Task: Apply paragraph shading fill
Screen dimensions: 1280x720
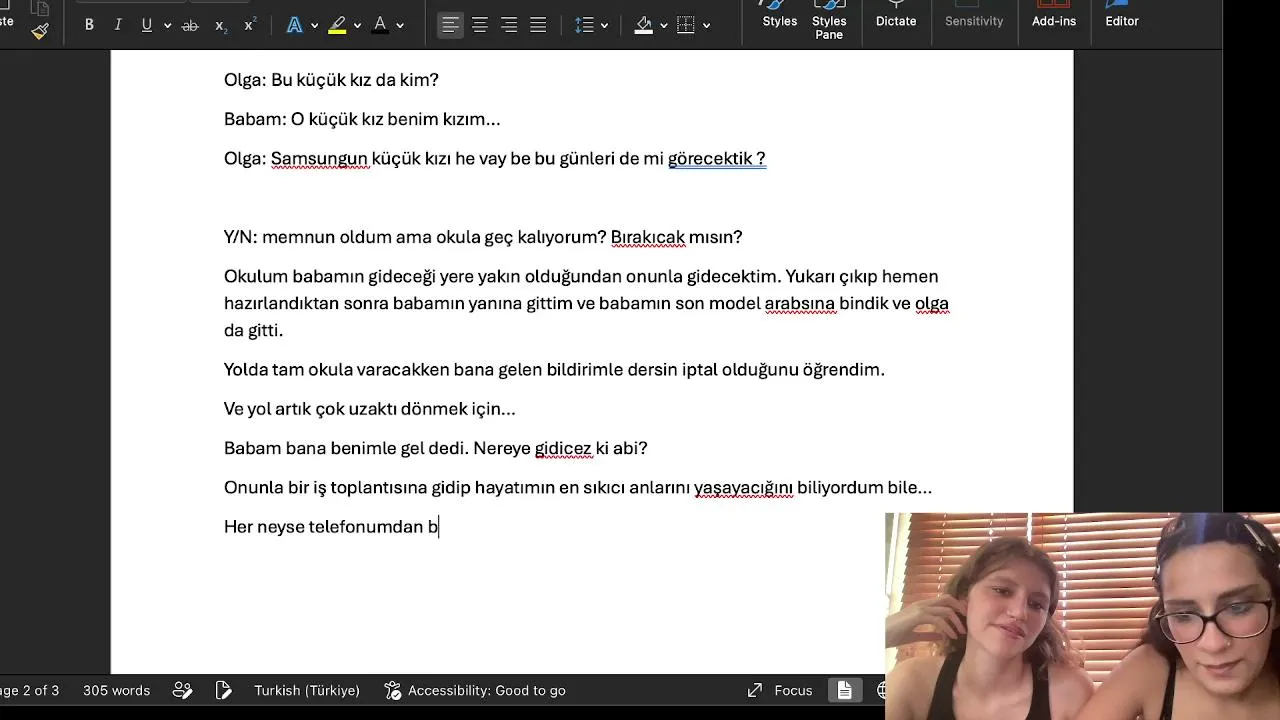Action: click(644, 25)
